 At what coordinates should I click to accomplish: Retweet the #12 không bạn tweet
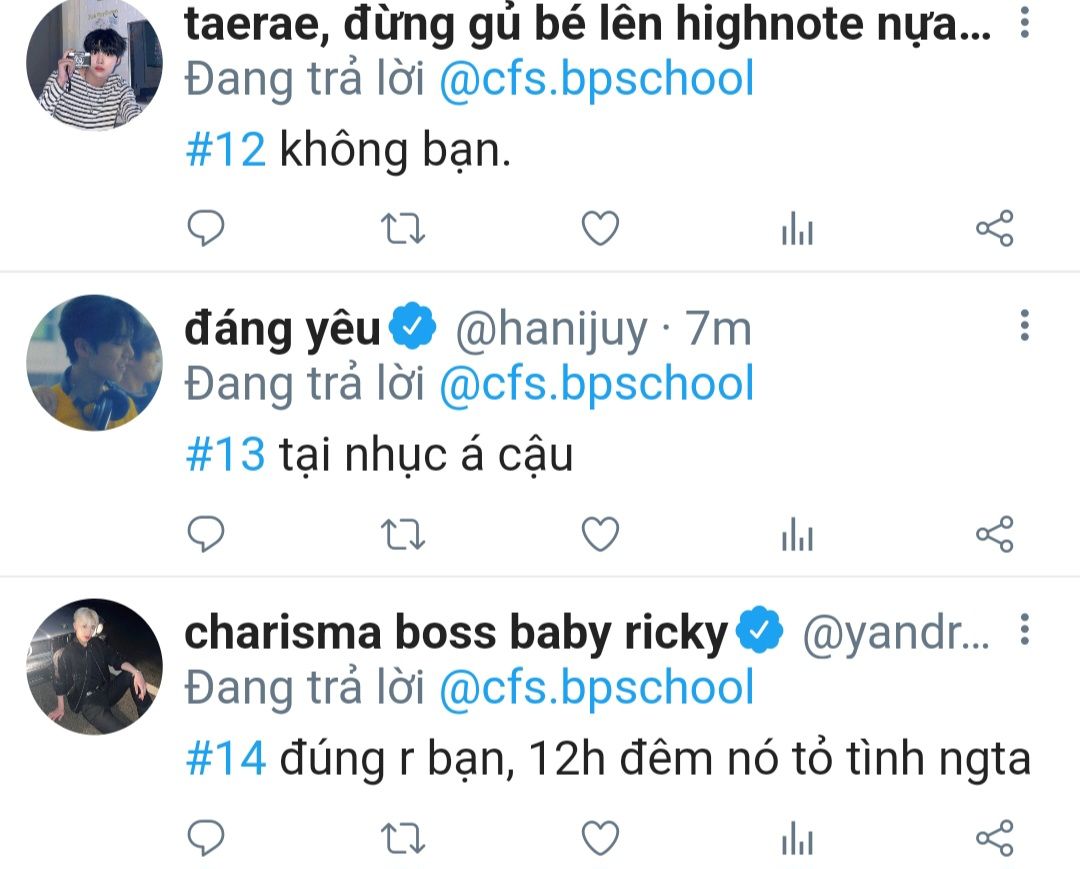pos(404,229)
